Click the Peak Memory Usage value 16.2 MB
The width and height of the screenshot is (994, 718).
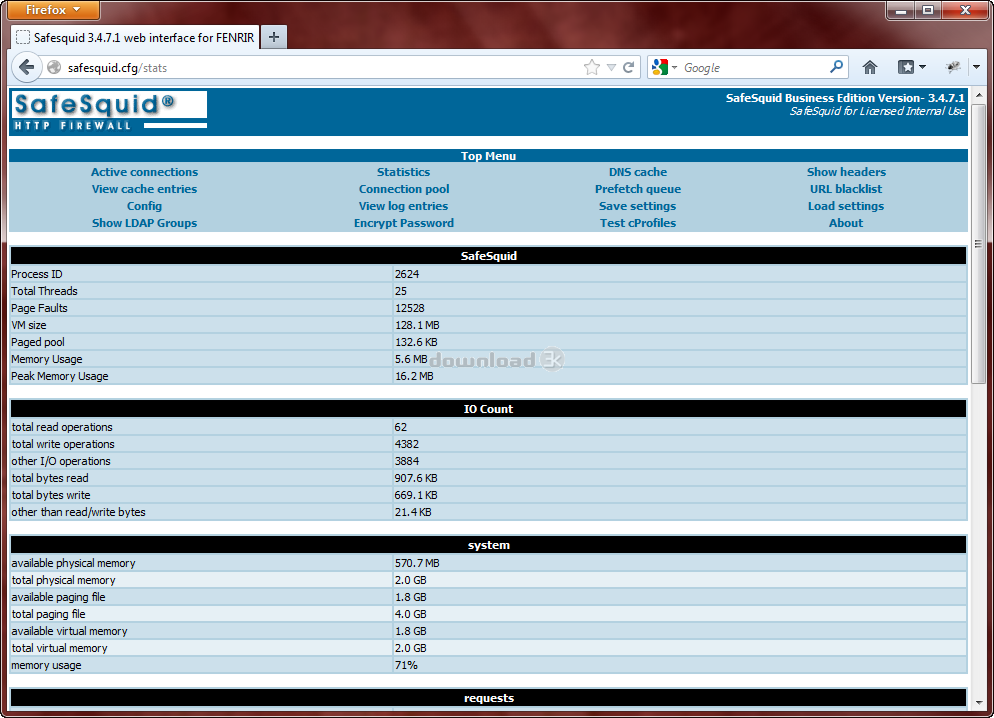coord(414,376)
